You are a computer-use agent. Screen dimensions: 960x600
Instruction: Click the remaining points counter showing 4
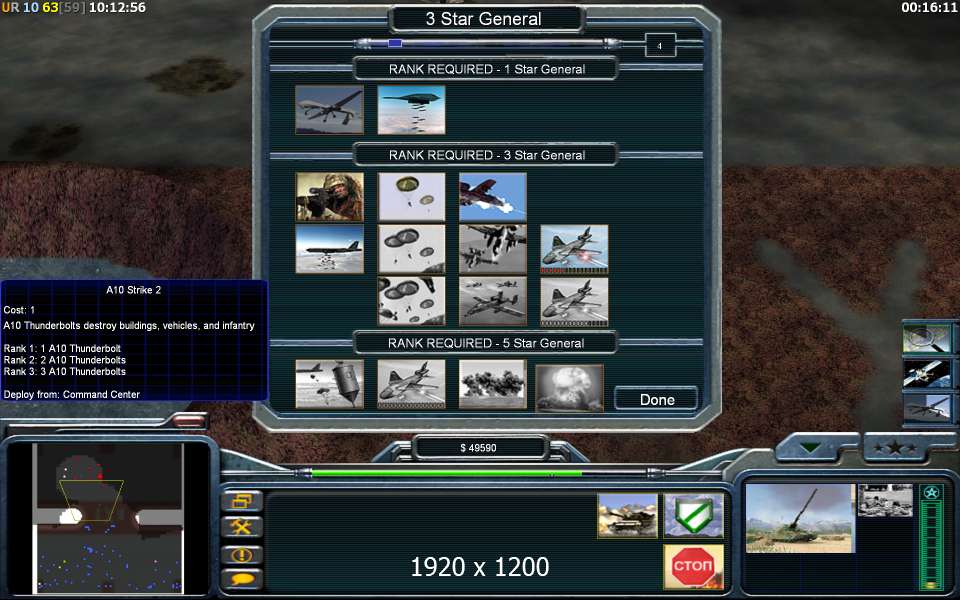click(x=660, y=45)
